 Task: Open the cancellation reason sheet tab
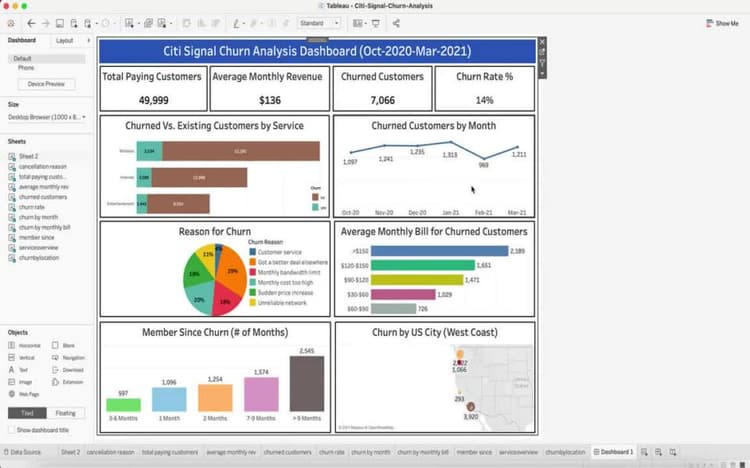coord(110,452)
